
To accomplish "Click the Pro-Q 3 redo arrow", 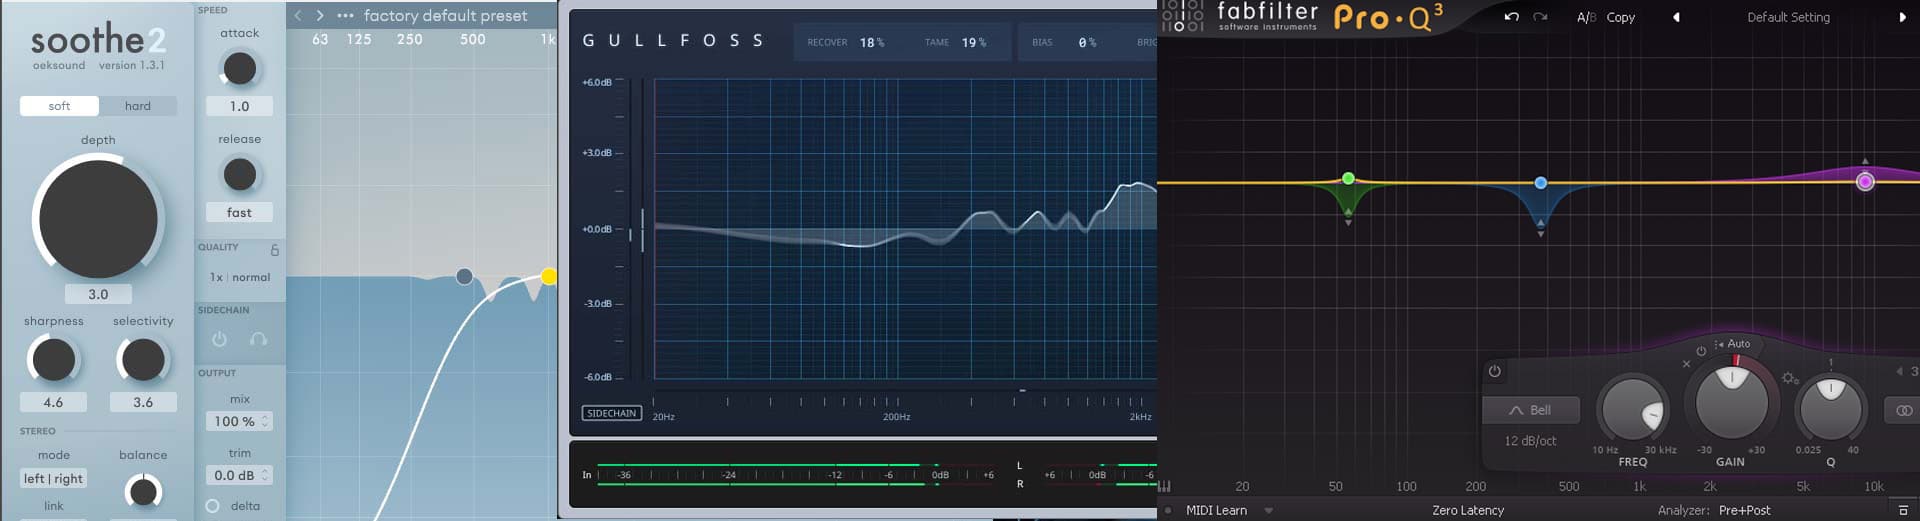I will [1540, 17].
